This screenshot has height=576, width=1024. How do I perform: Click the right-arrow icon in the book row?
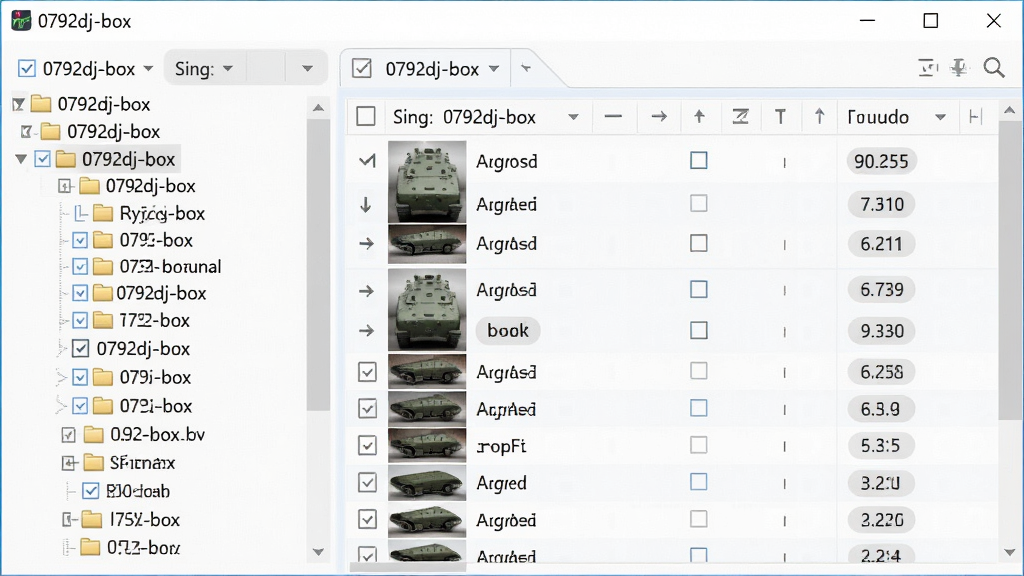tap(366, 330)
